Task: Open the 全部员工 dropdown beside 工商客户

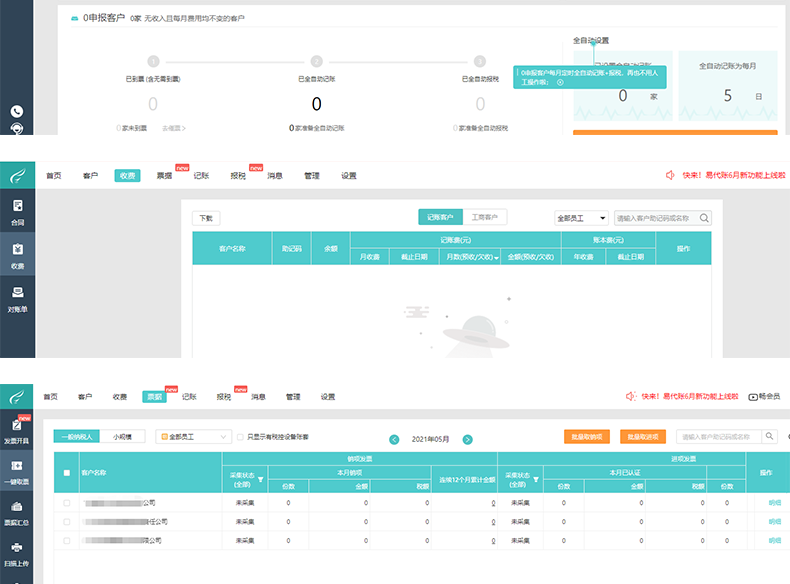Action: pyautogui.click(x=581, y=218)
